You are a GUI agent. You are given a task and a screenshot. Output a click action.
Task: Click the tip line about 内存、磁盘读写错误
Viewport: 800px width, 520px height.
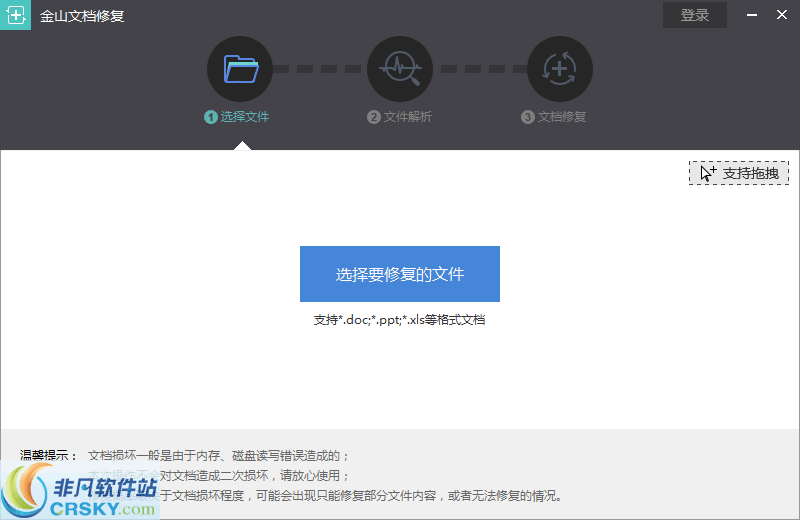[x=219, y=455]
